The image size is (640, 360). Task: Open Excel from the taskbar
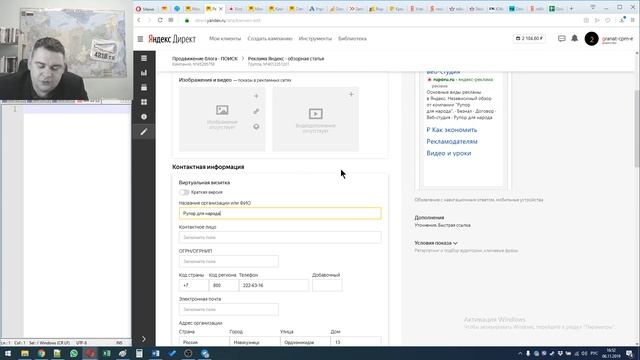107,353
